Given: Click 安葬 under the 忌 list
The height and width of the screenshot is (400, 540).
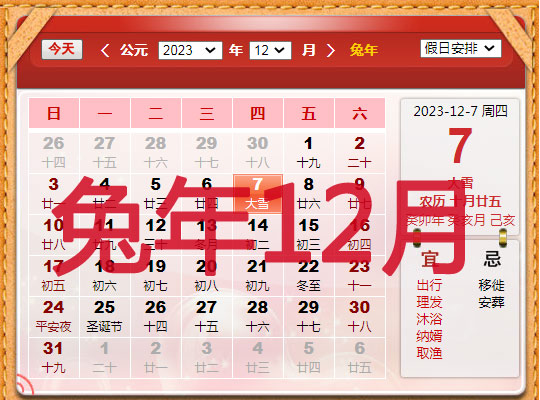Looking at the screenshot, I should 491,302.
